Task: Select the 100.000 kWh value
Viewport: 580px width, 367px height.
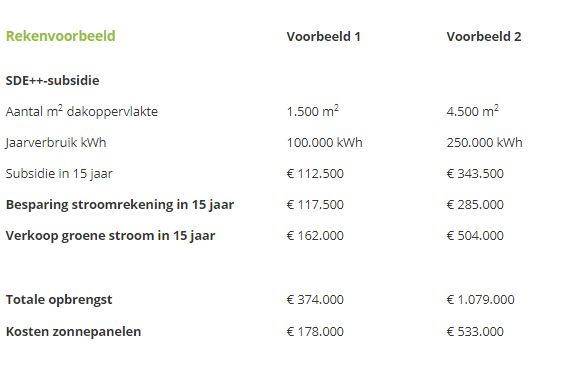Action: click(x=324, y=142)
